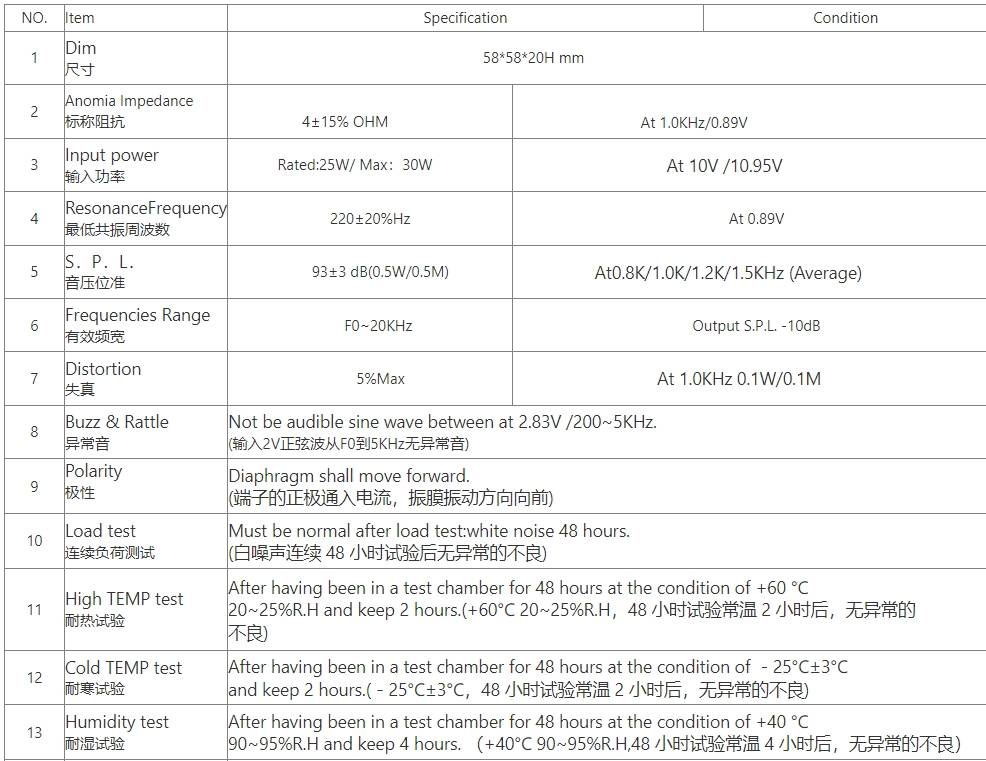This screenshot has width=986, height=761.
Task: Click the 'Rated:25W/ Max: 30W' cell
Action: coord(355,165)
